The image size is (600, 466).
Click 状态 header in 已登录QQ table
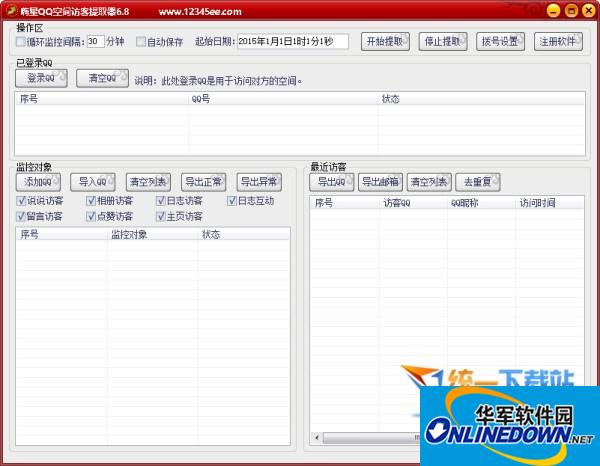[x=481, y=99]
